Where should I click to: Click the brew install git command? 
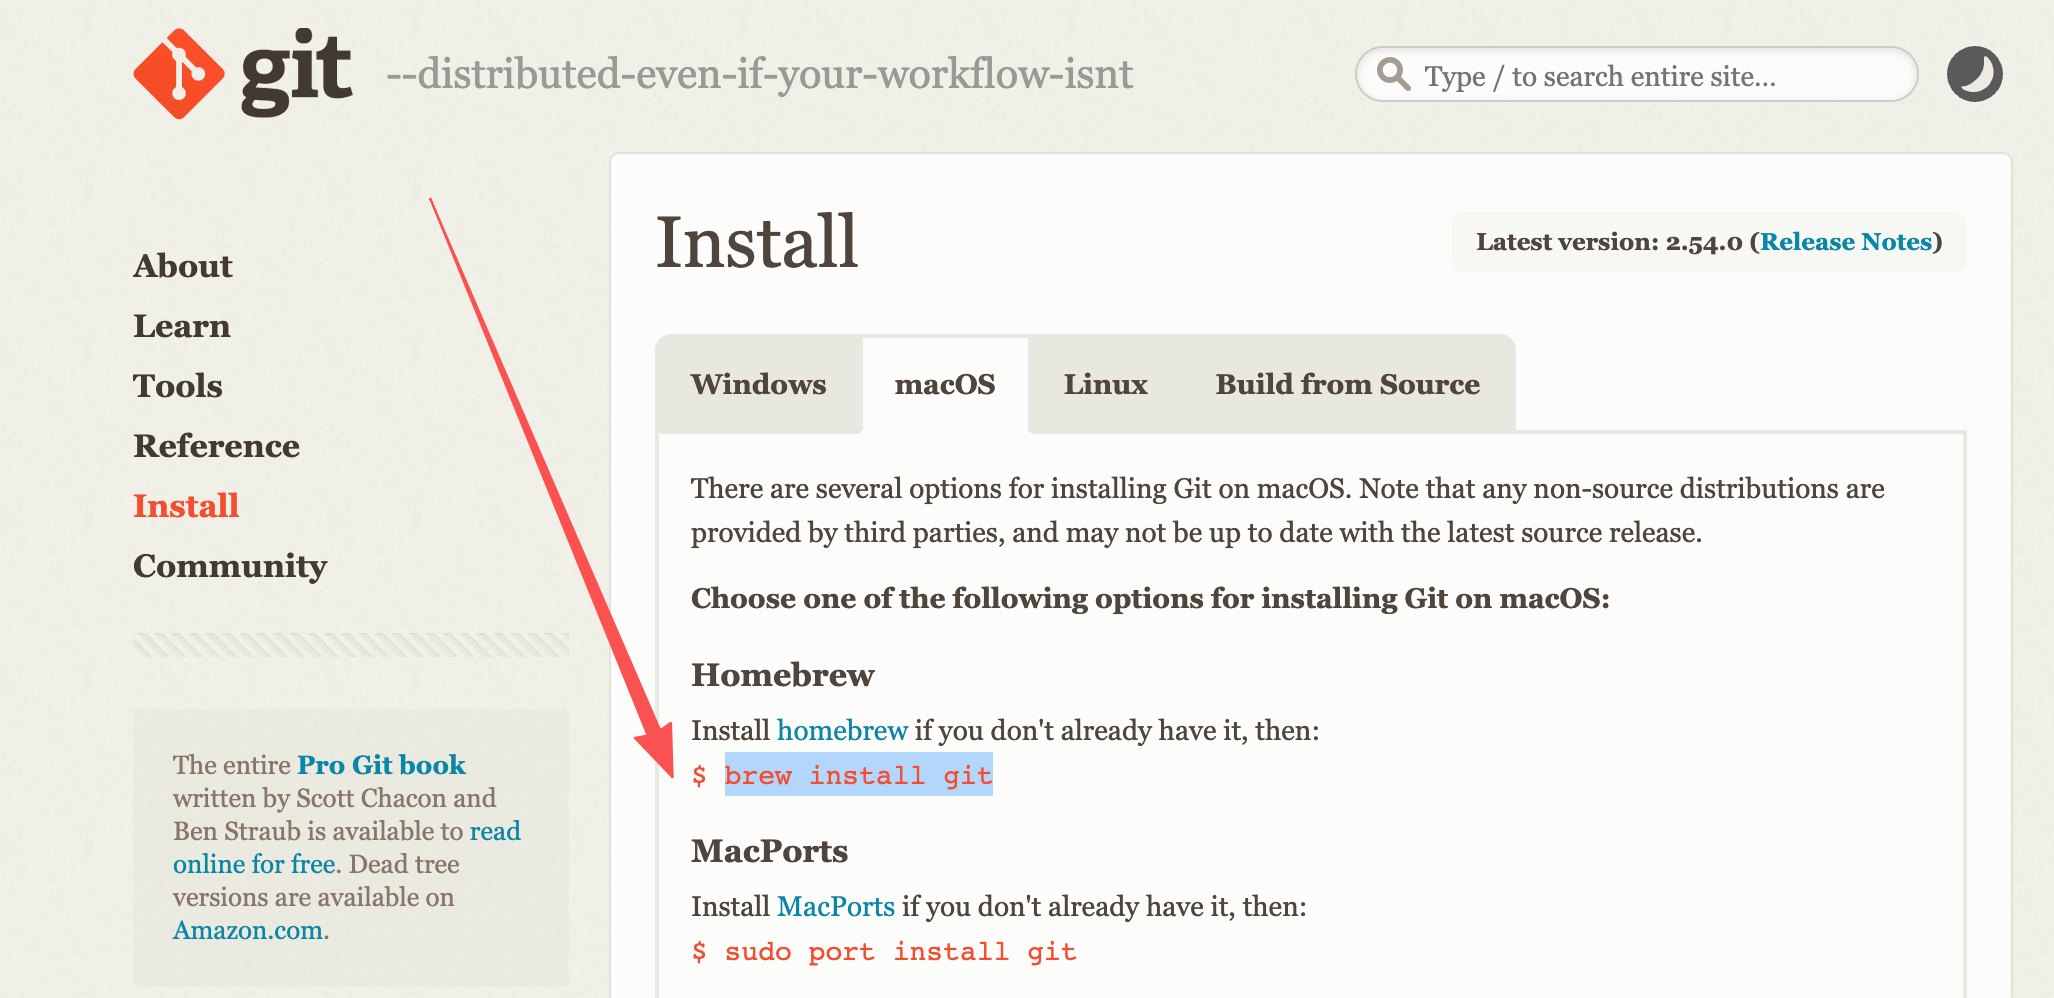click(858, 775)
